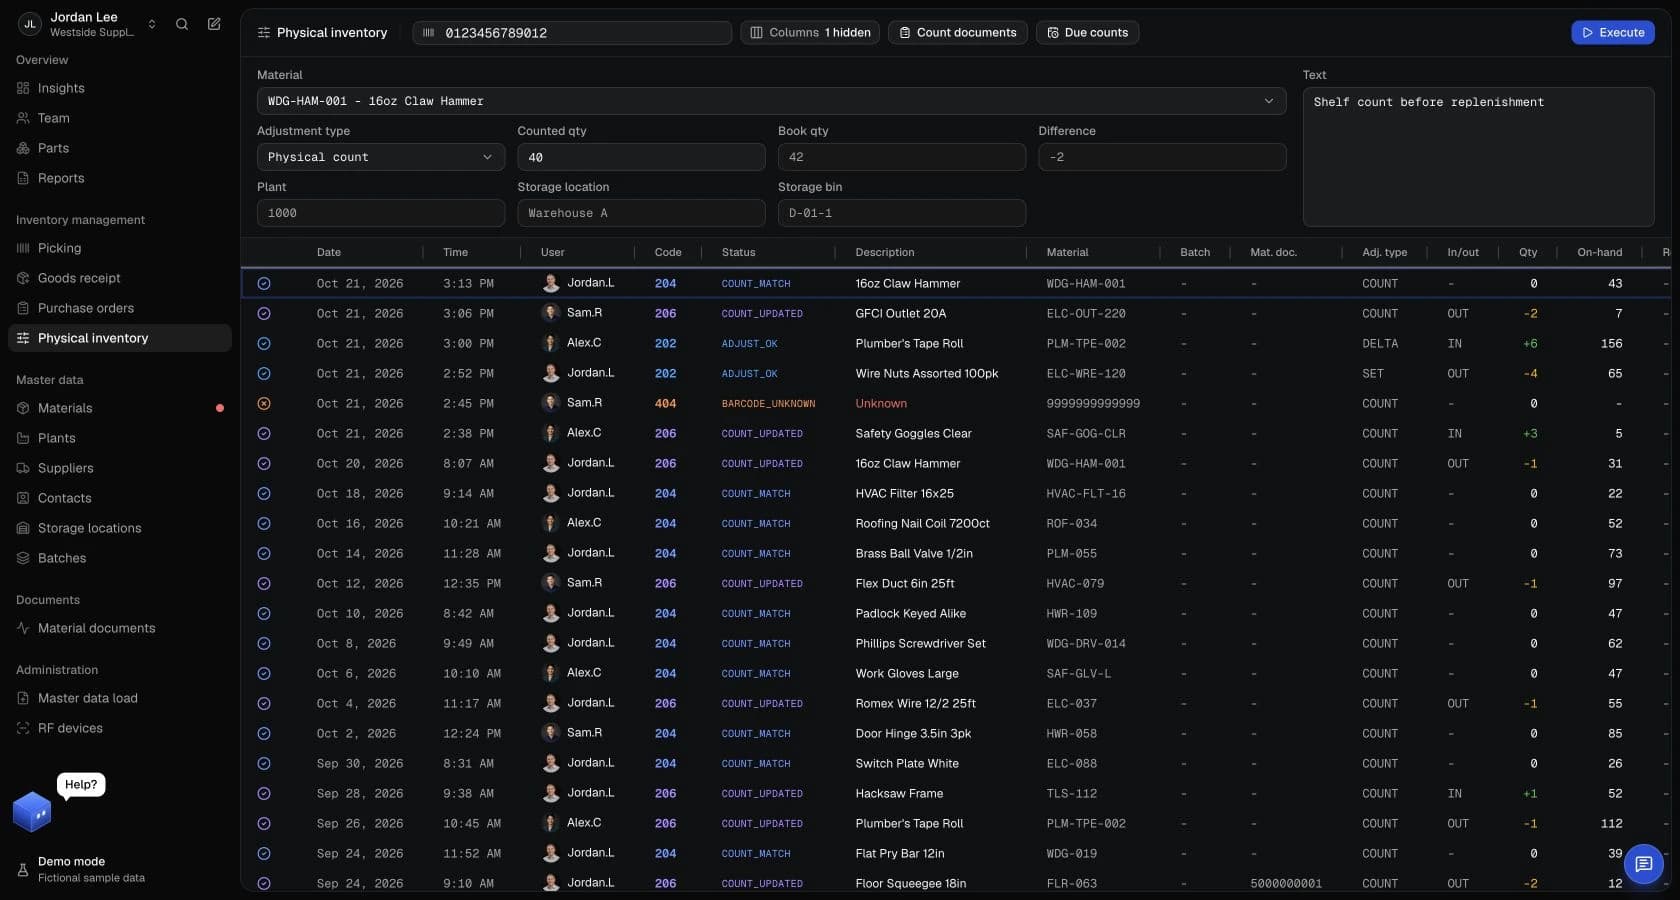Open Team in the sidebar
Screen dimensions: 1680x900
[120, 118]
